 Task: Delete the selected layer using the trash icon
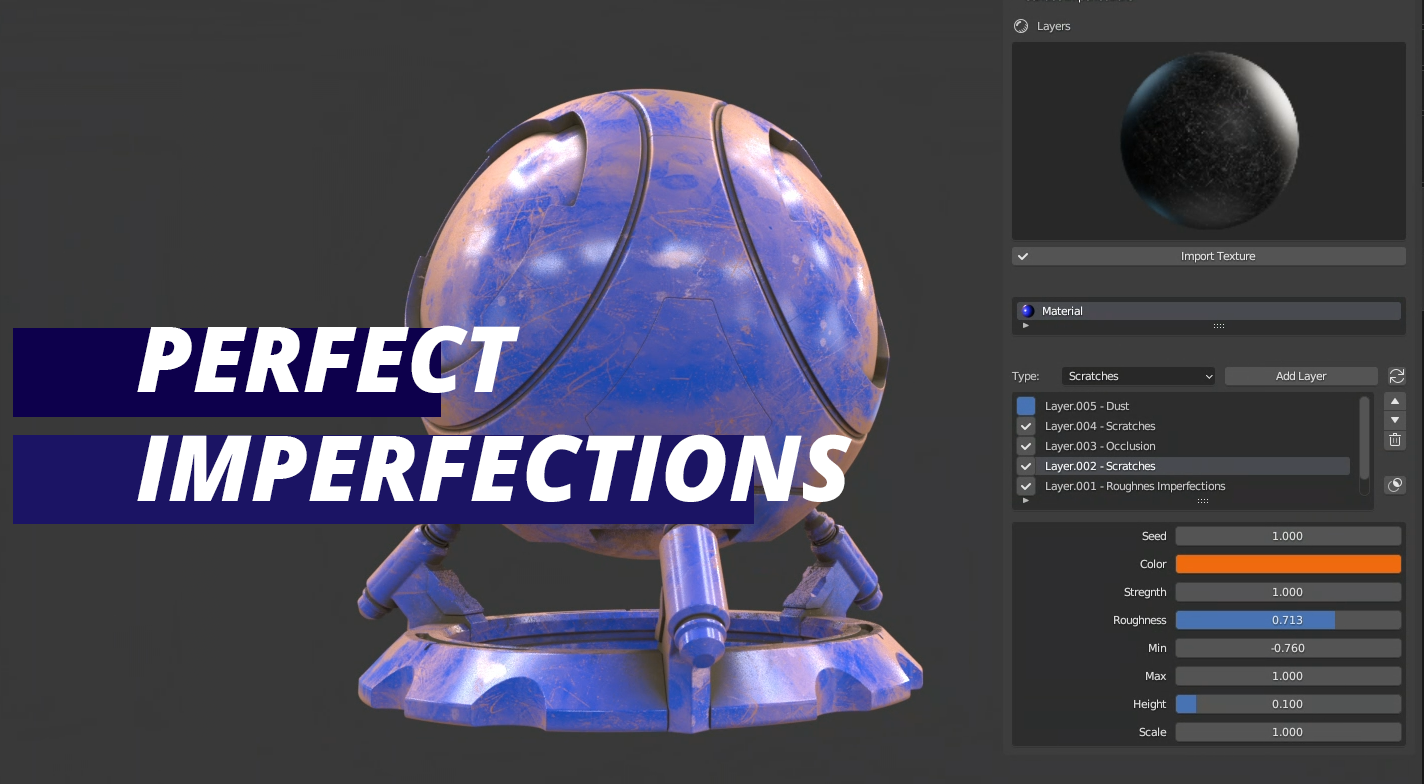1394,439
